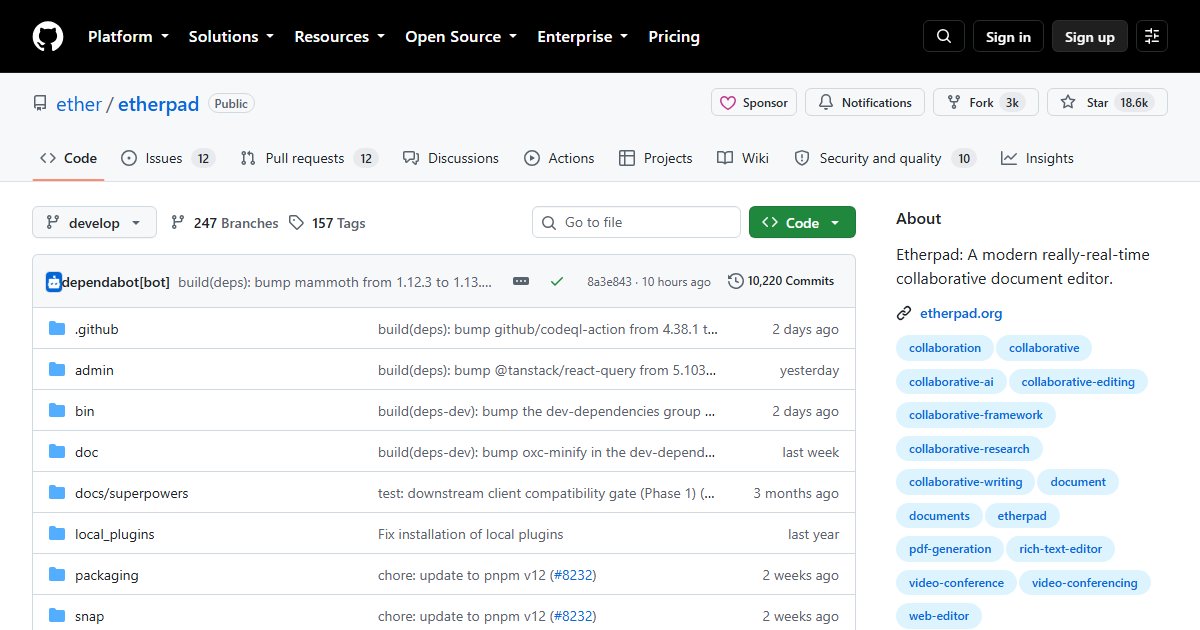Click the Sign up button
The width and height of the screenshot is (1200, 630).
click(x=1090, y=37)
